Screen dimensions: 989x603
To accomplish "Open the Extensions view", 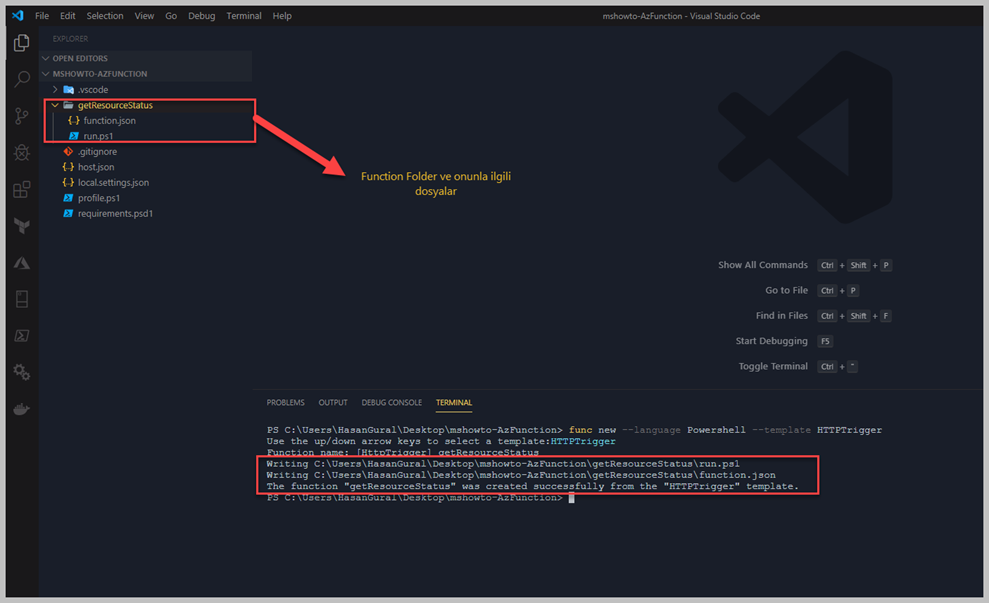I will coord(21,189).
